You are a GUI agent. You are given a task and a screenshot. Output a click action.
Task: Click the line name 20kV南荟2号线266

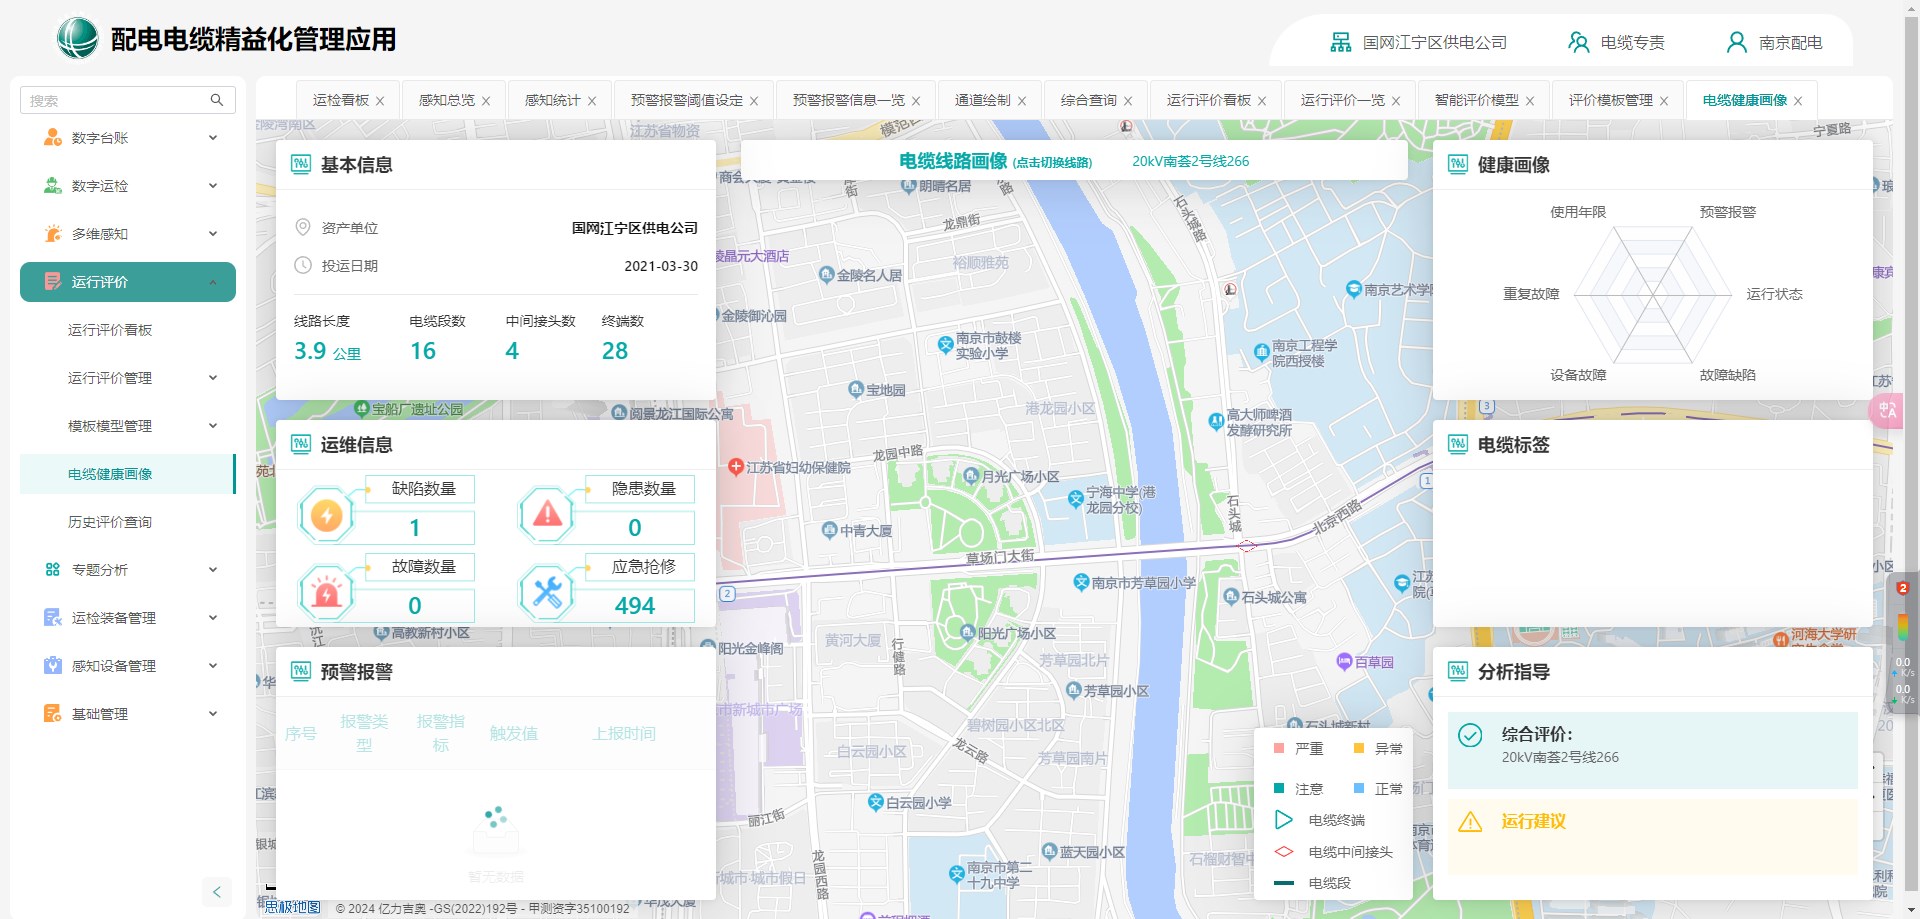pos(1190,161)
